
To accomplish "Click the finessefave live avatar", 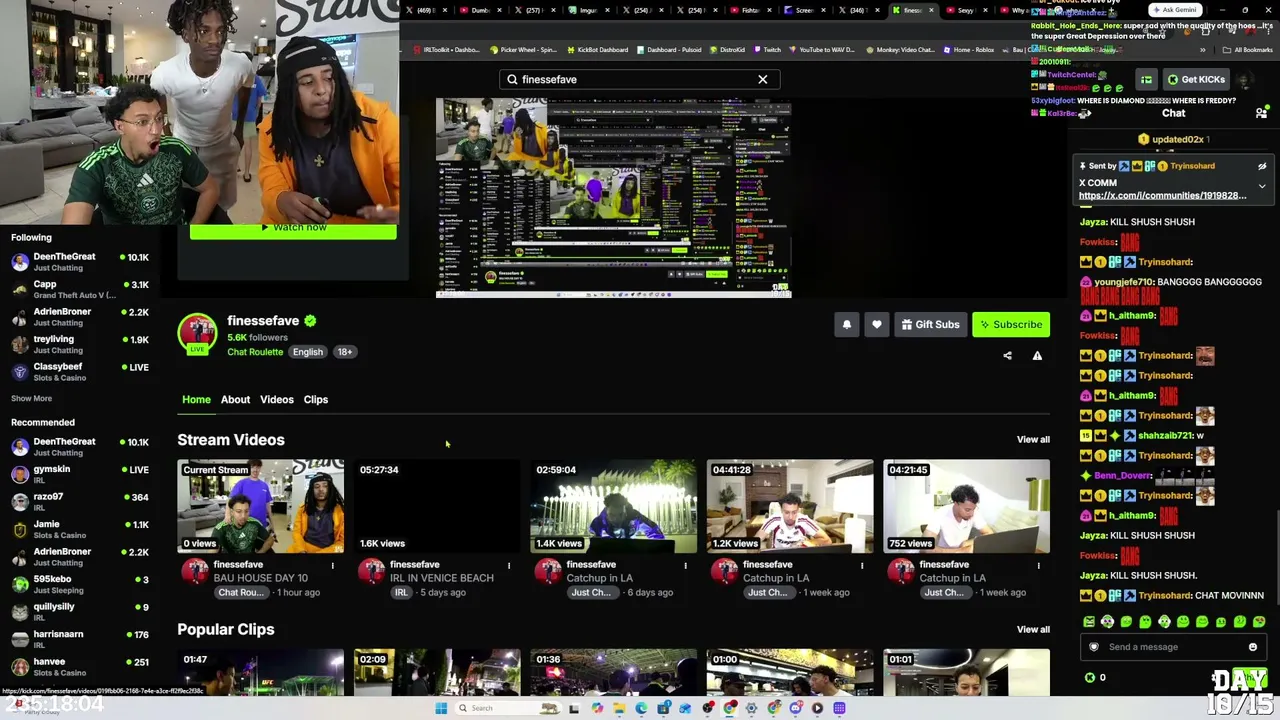I will (x=197, y=334).
